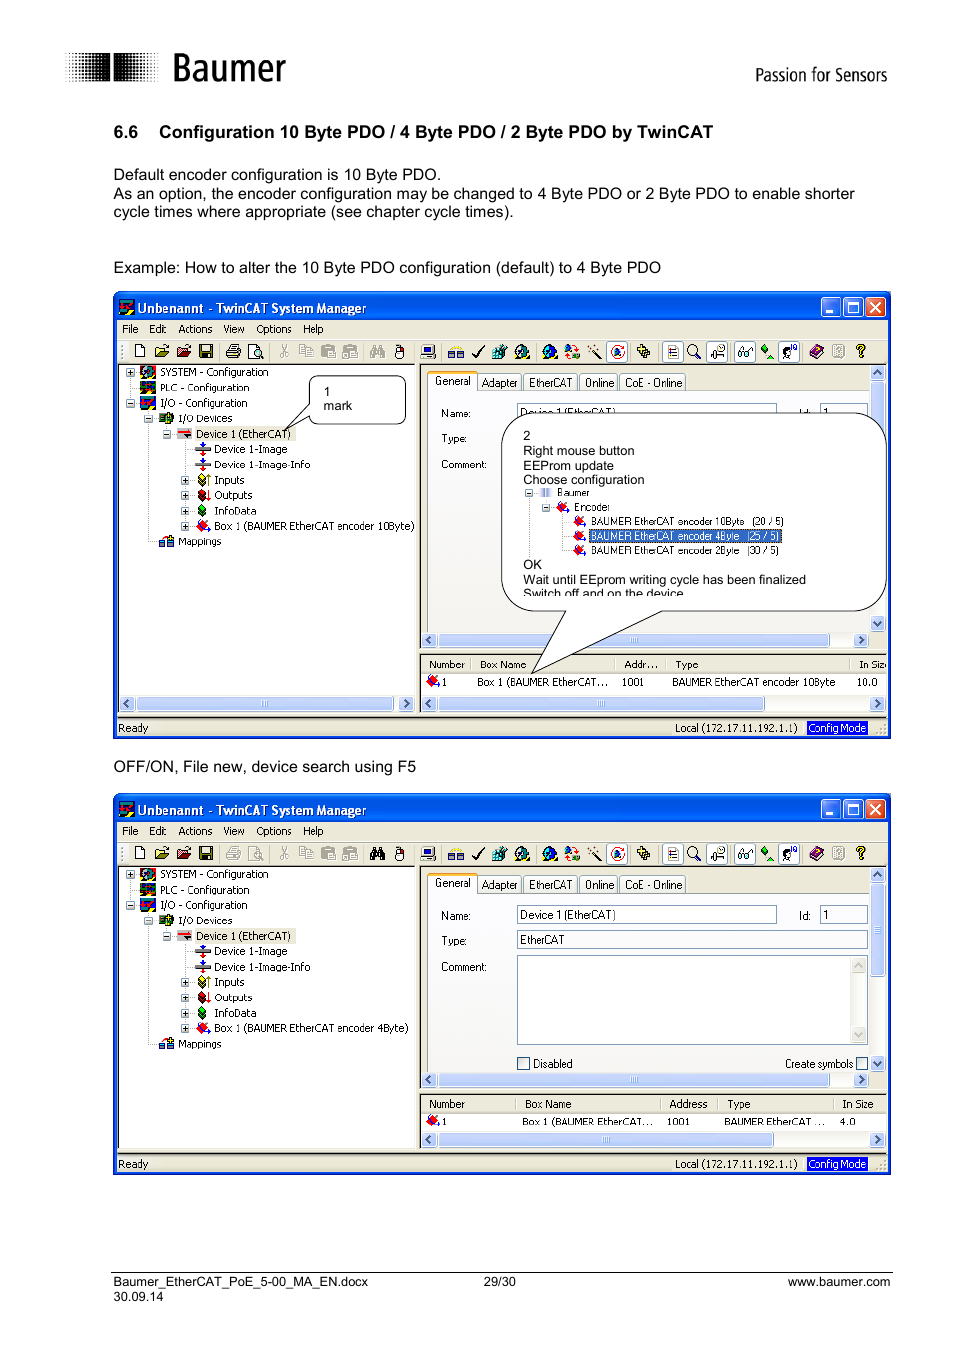This screenshot has width=954, height=1350.
Task: Click 'Address' column header in the 4Byte-encoder window
Action: [x=690, y=1104]
